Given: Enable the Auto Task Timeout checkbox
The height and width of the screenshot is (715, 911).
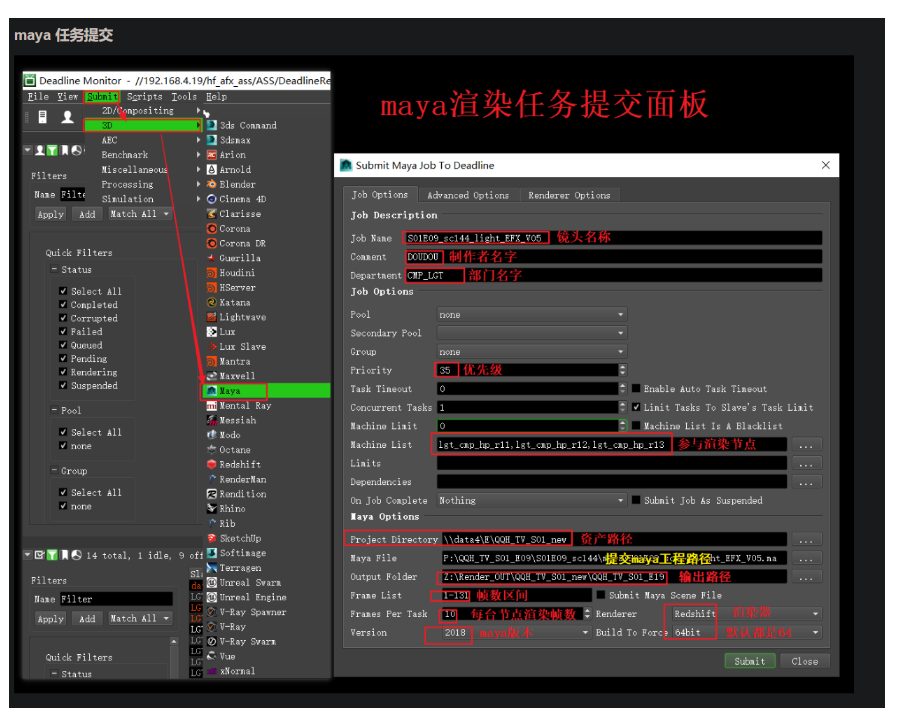Looking at the screenshot, I should (x=636, y=389).
